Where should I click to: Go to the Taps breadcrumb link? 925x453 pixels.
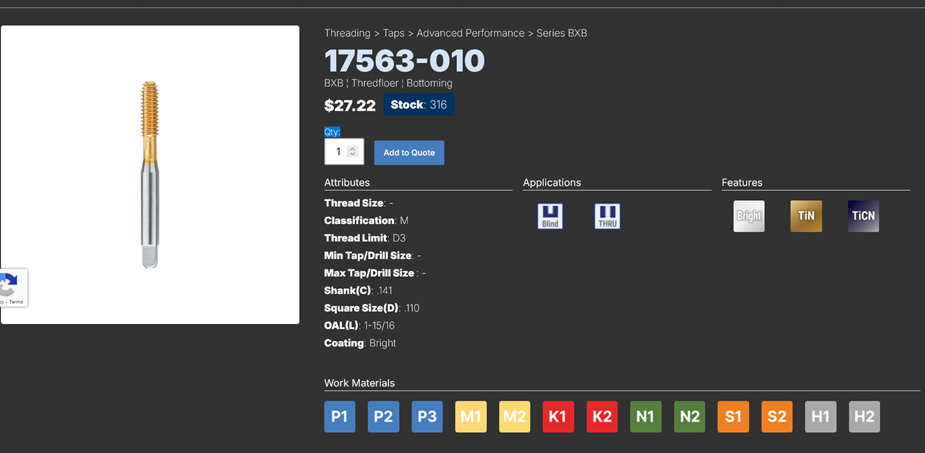point(393,33)
